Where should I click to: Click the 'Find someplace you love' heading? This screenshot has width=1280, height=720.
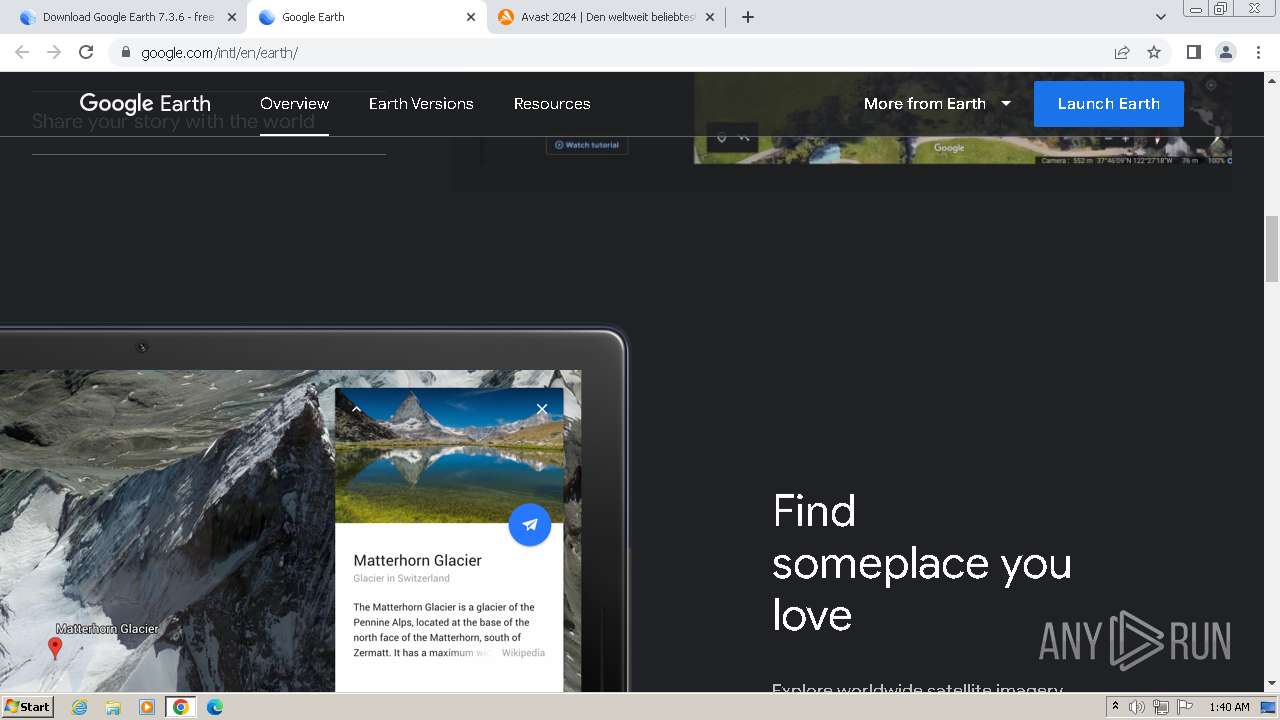point(921,563)
